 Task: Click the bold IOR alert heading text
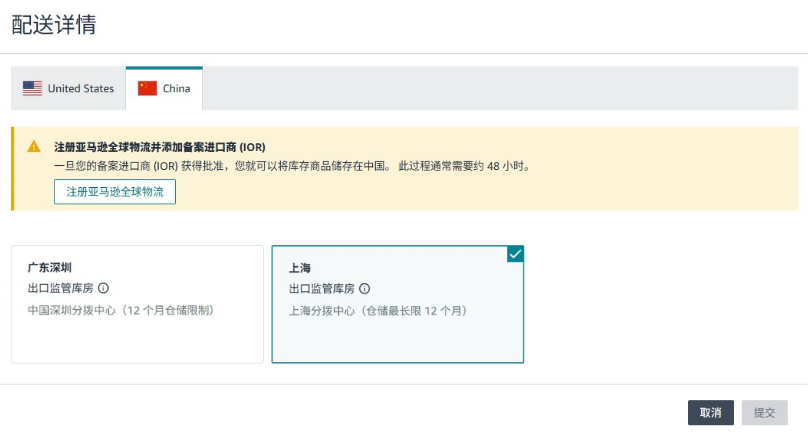[160, 147]
